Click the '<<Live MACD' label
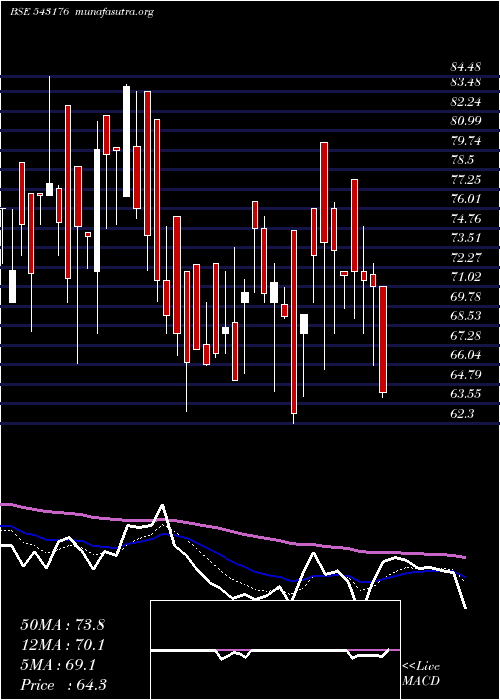The image size is (500, 700). point(421,674)
